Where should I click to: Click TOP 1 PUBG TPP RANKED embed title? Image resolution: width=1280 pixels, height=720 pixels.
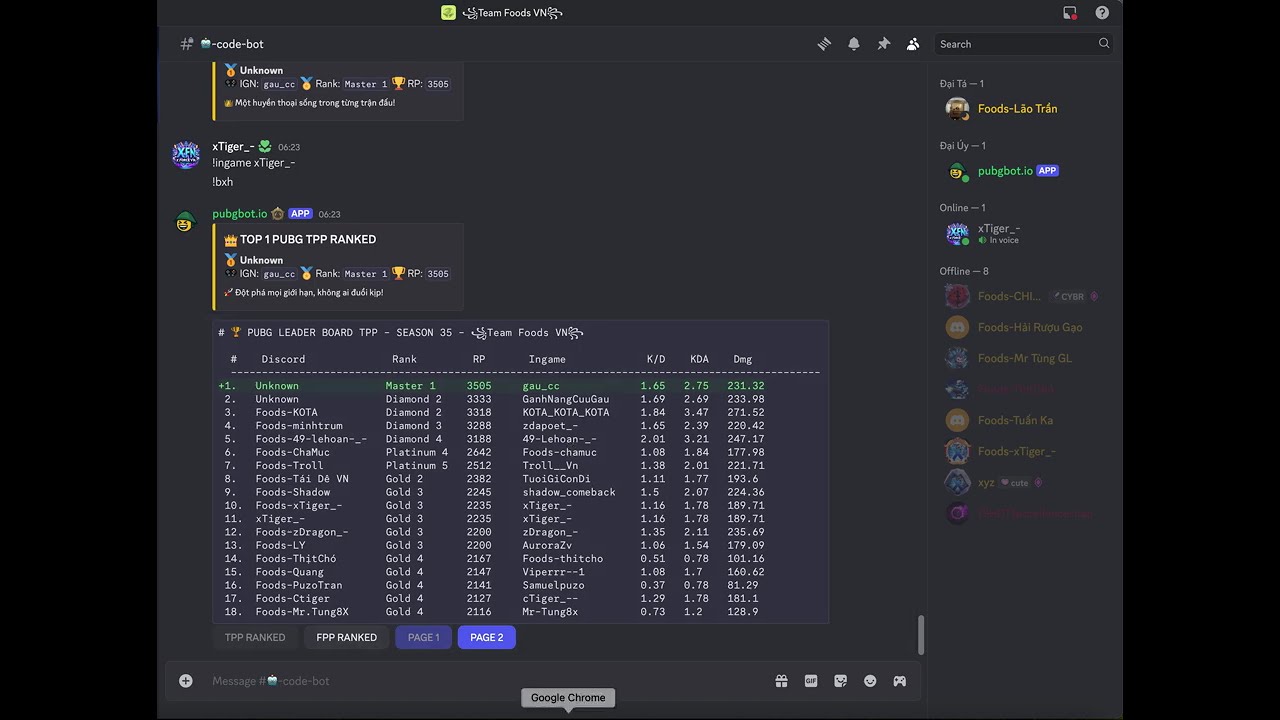[308, 239]
